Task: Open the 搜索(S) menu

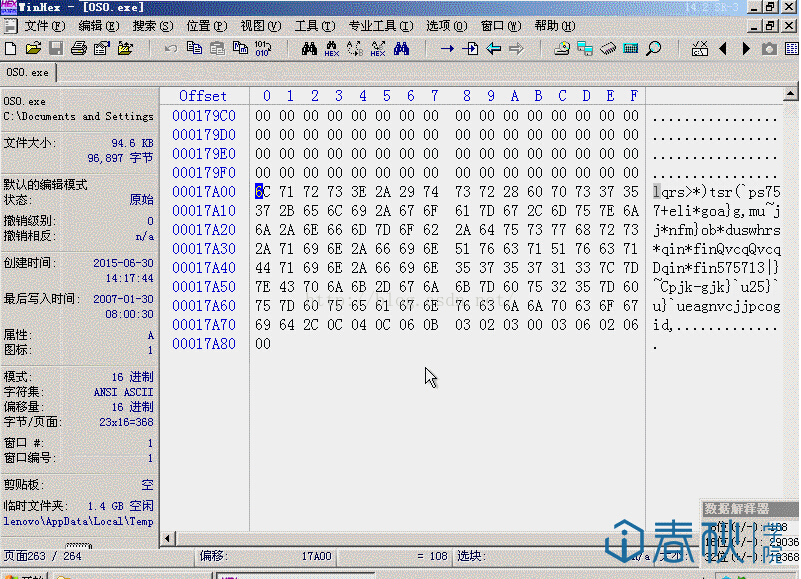Action: pyautogui.click(x=153, y=26)
